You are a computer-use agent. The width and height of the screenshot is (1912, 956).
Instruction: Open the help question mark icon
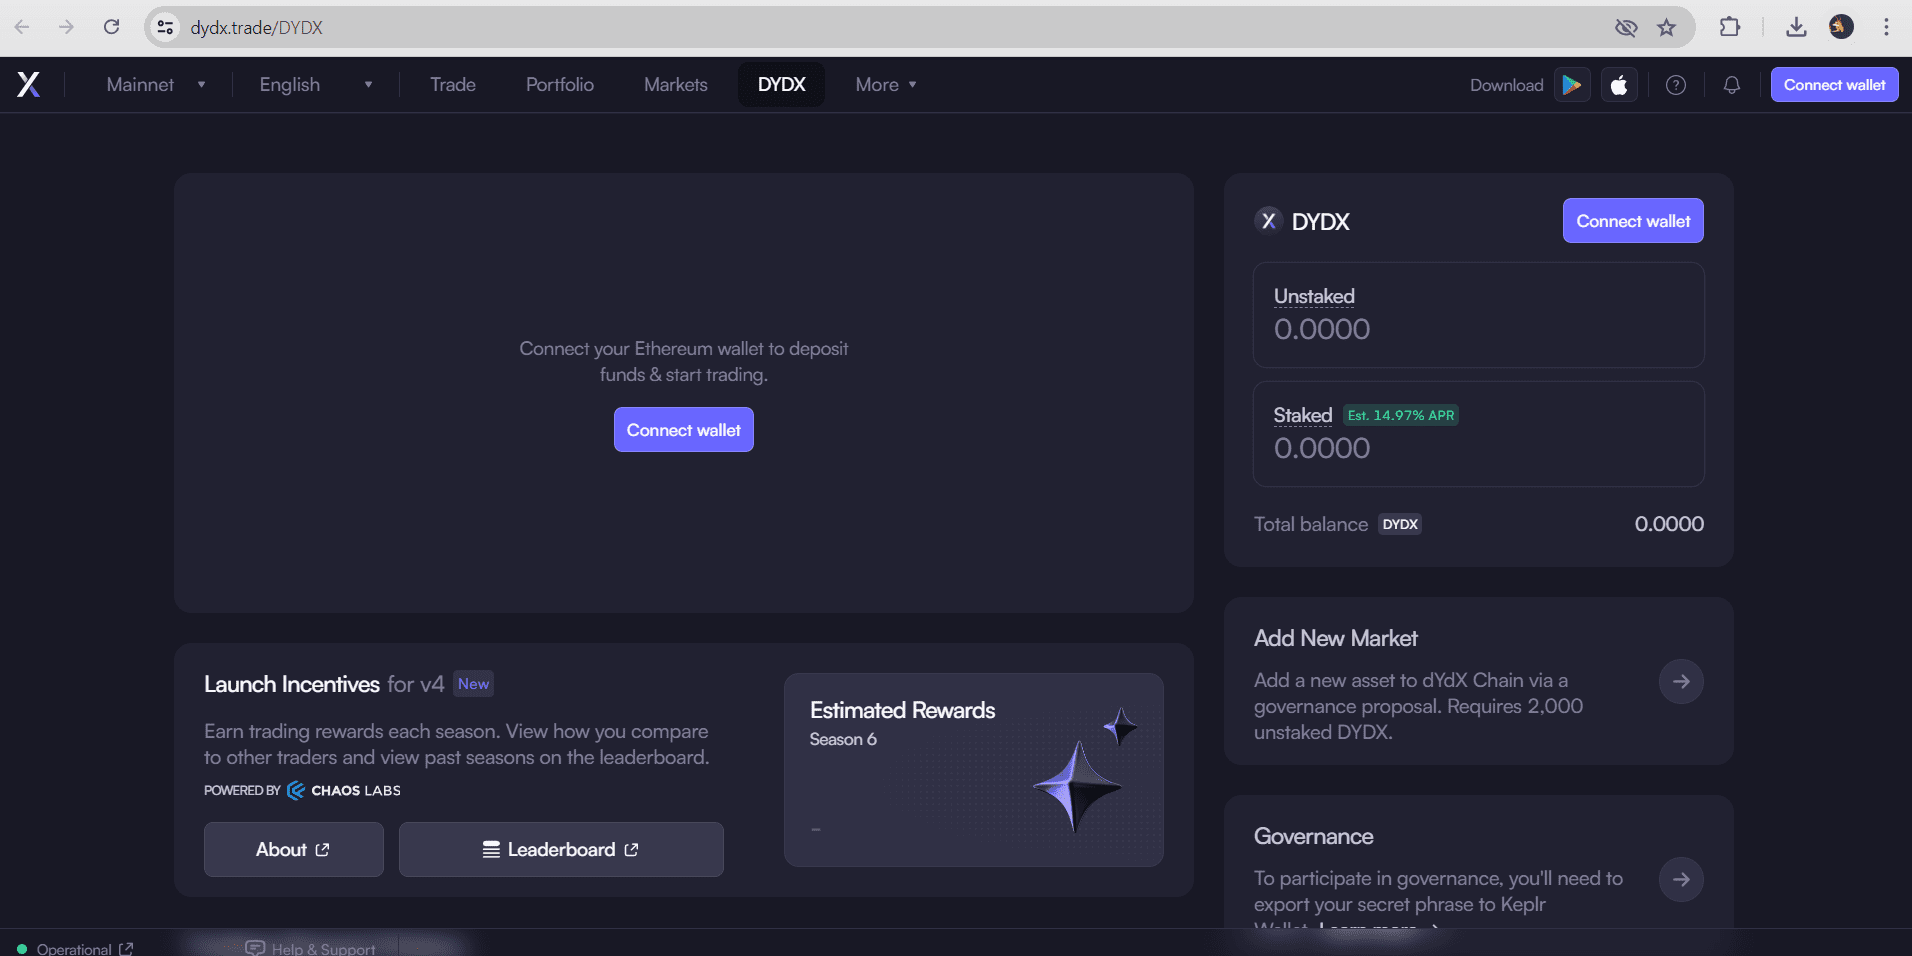pos(1676,85)
